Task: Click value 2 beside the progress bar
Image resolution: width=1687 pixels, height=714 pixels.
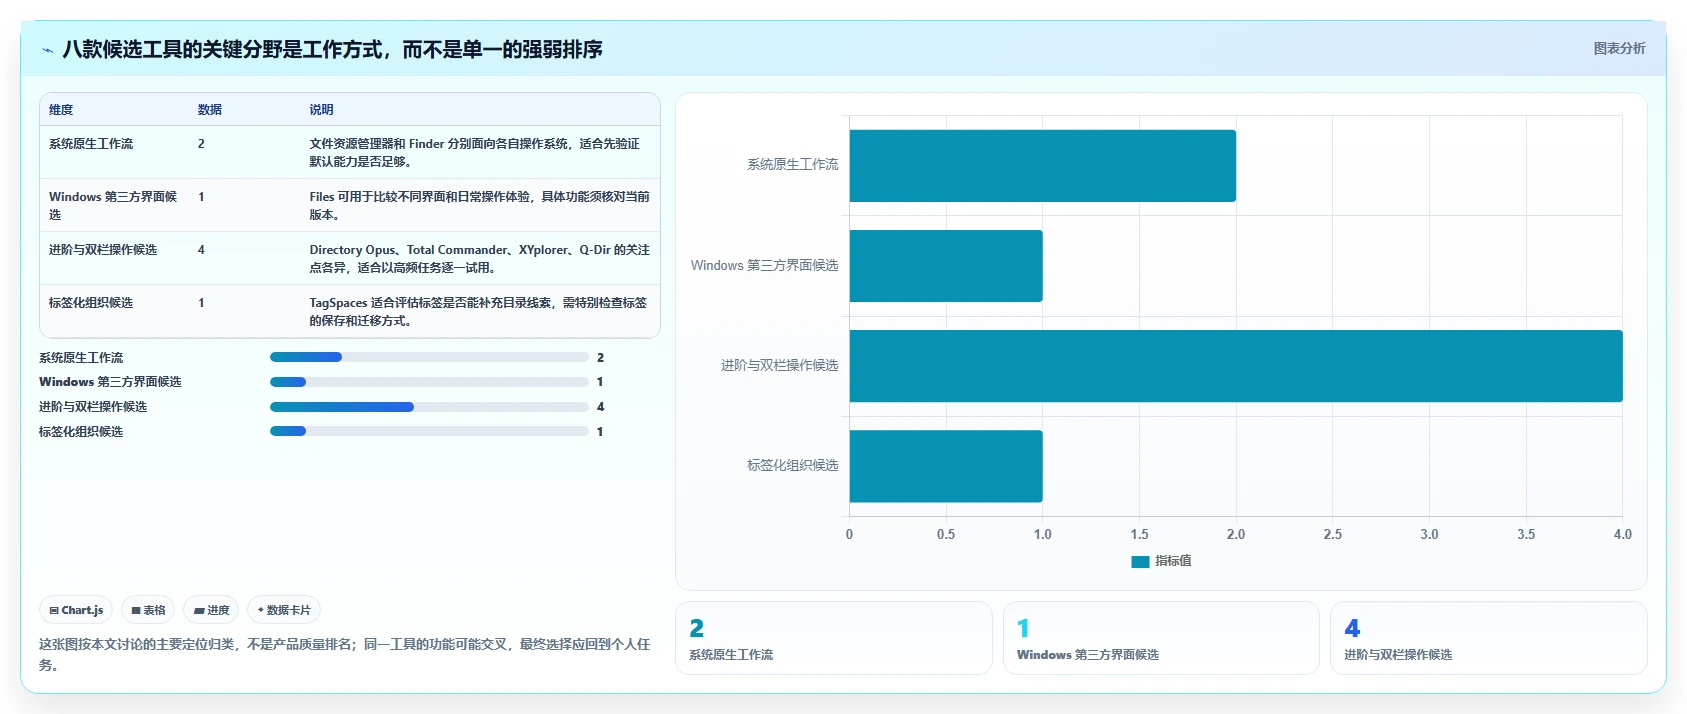Action: click(x=600, y=358)
